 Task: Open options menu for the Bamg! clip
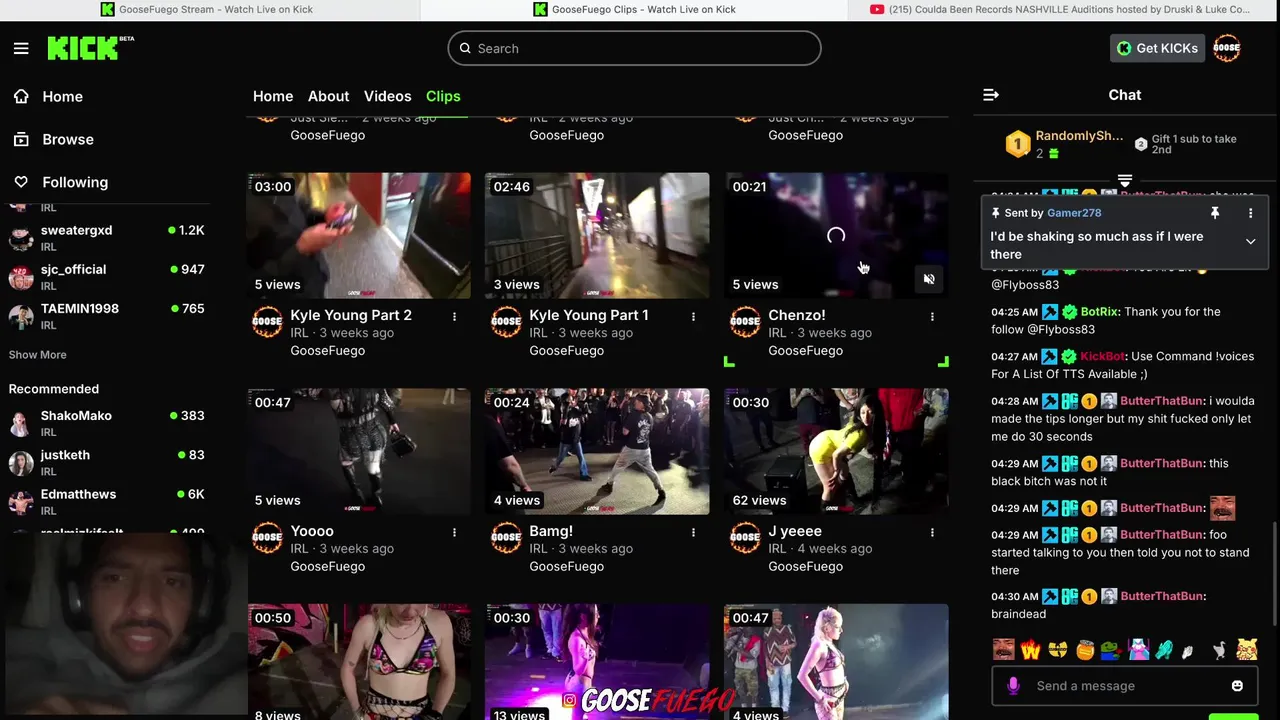(x=693, y=532)
